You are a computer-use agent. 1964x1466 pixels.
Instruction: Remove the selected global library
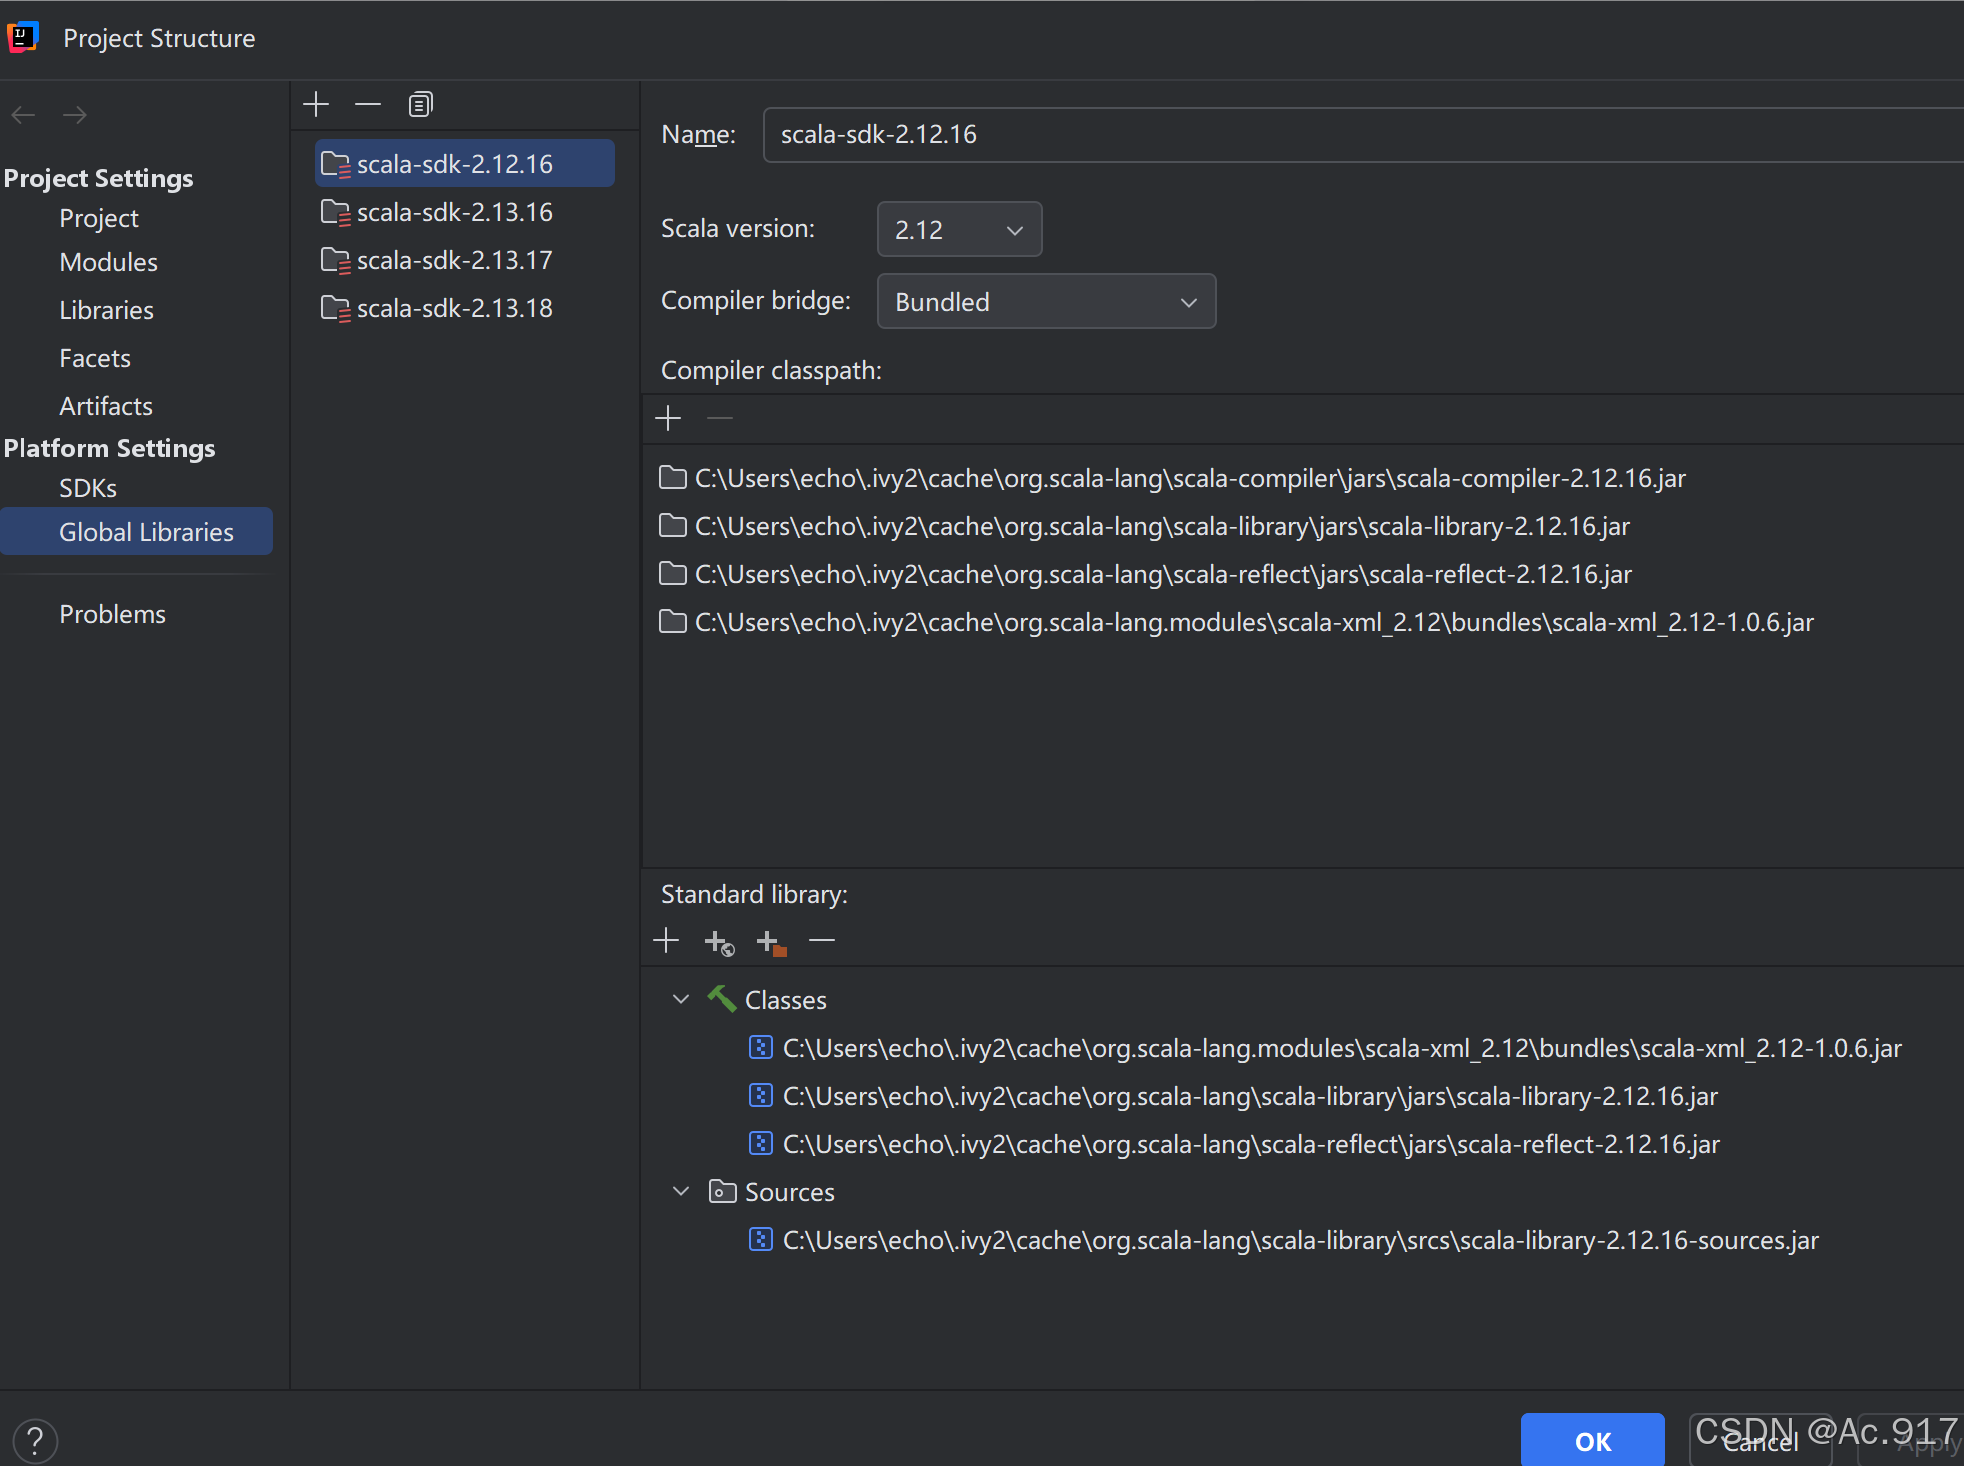[367, 104]
